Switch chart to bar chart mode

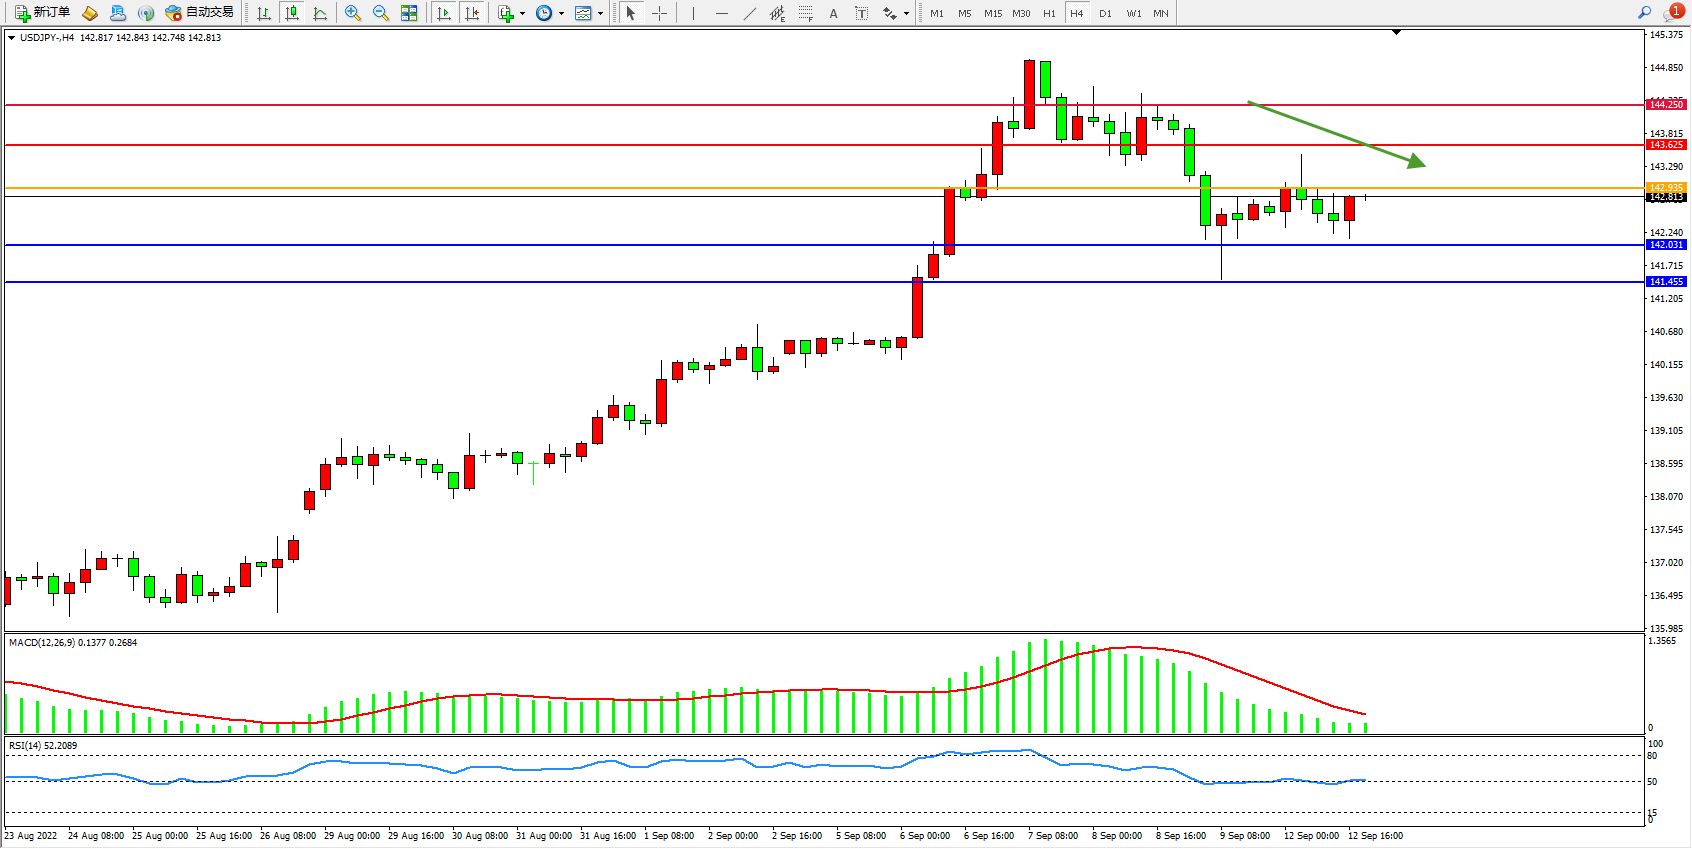[x=264, y=13]
